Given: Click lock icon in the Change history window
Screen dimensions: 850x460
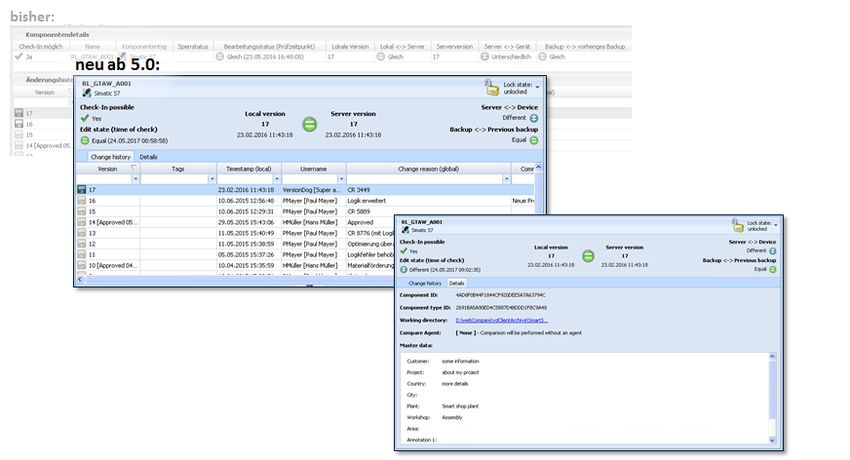Looking at the screenshot, I should [x=491, y=88].
